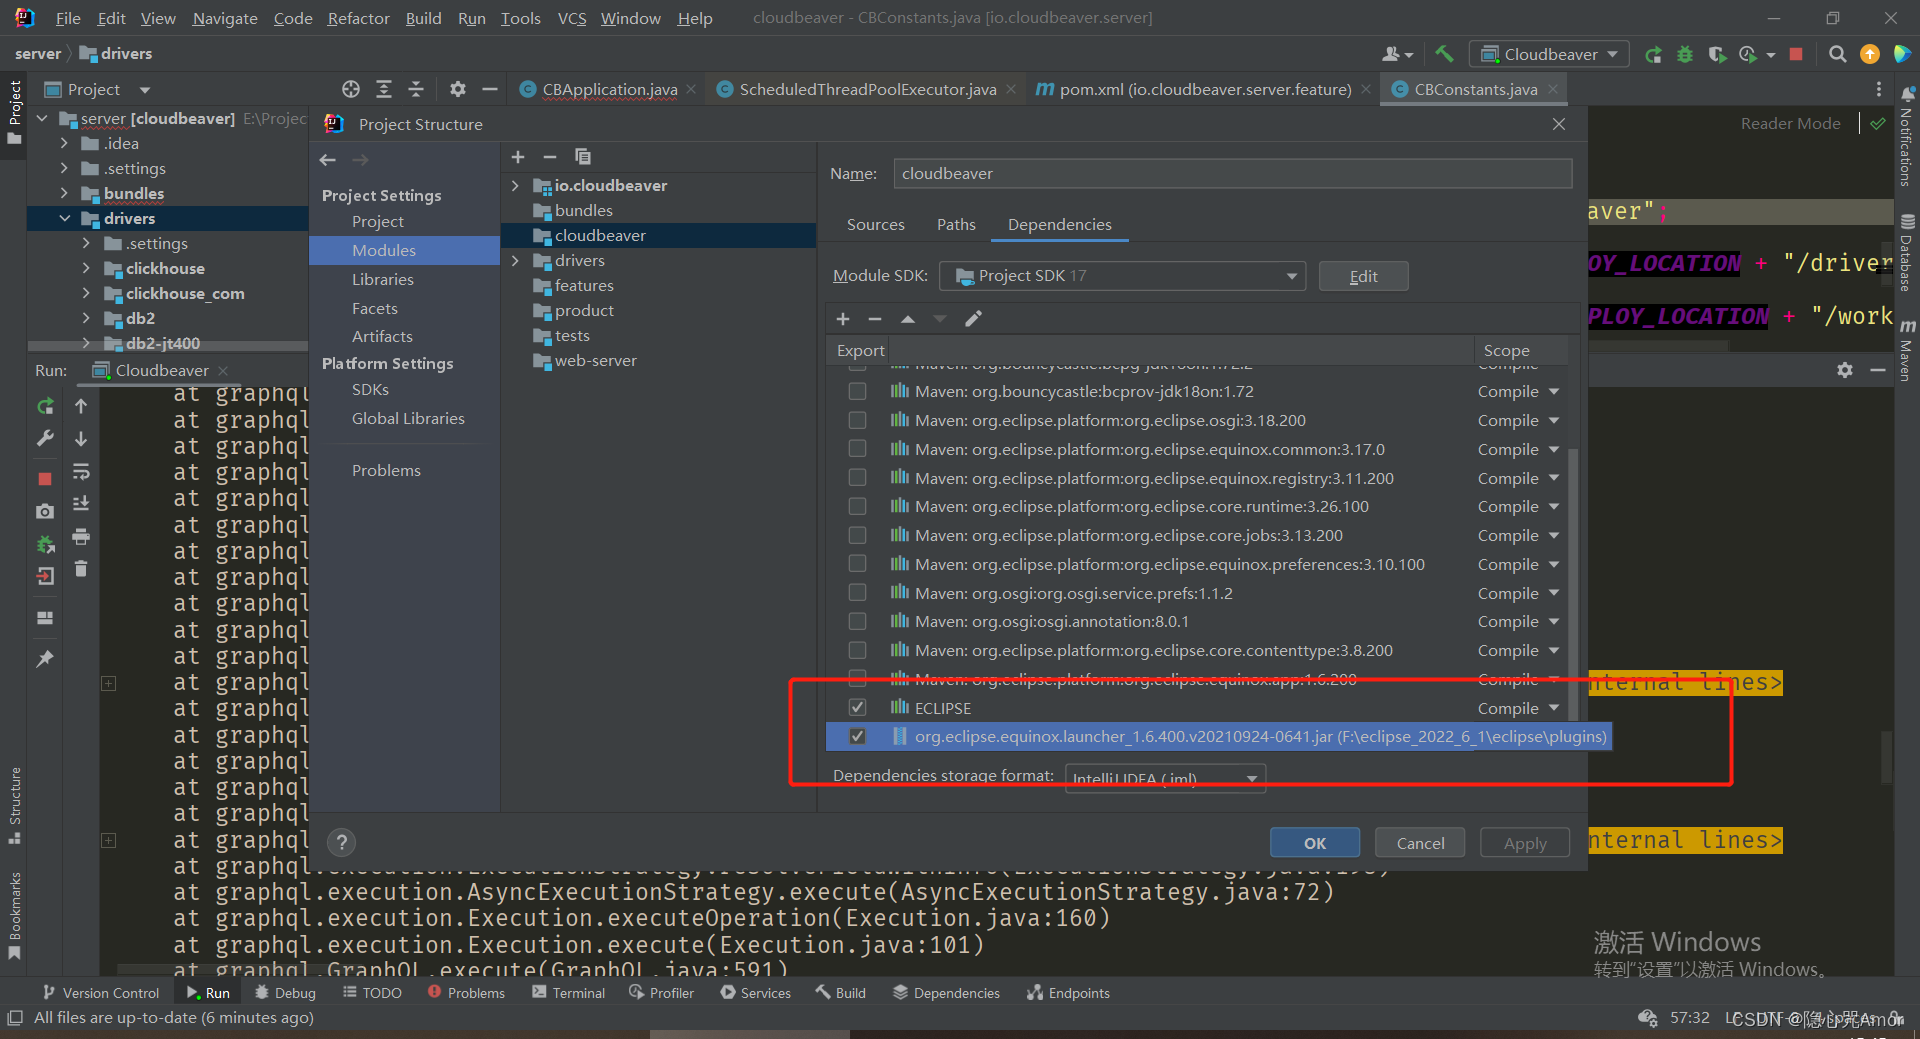The image size is (1920, 1039).
Task: Open Search Everywhere magnifier icon
Action: point(1837,54)
